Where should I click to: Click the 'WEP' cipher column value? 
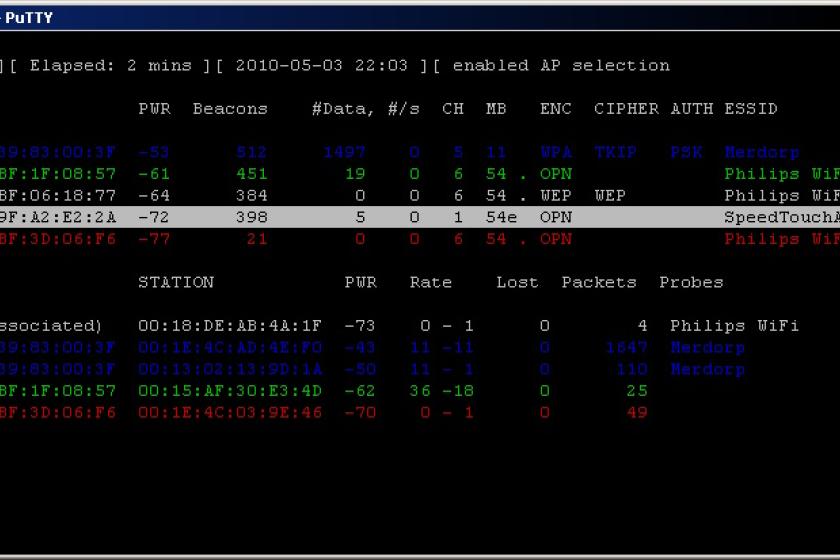pyautogui.click(x=610, y=196)
